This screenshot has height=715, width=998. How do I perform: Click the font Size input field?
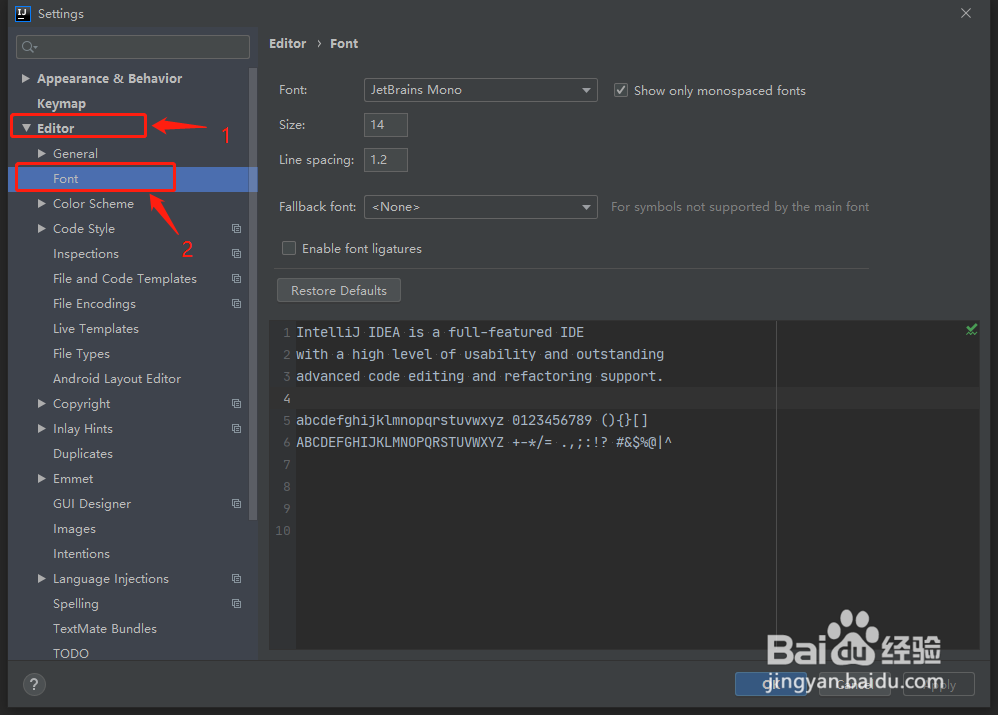point(386,125)
